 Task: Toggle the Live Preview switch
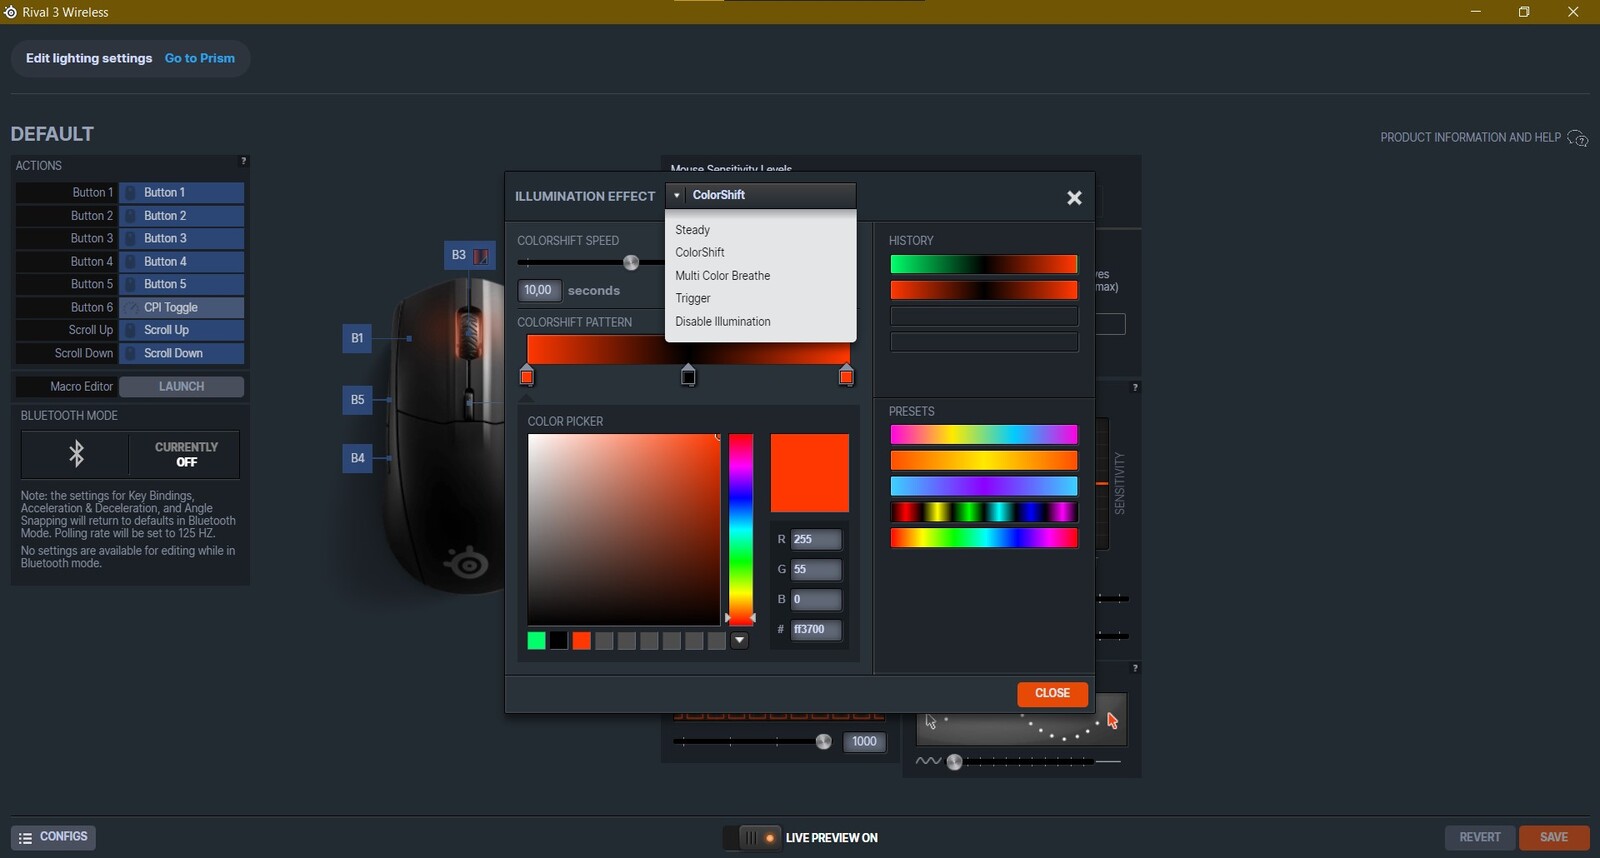[x=758, y=838]
